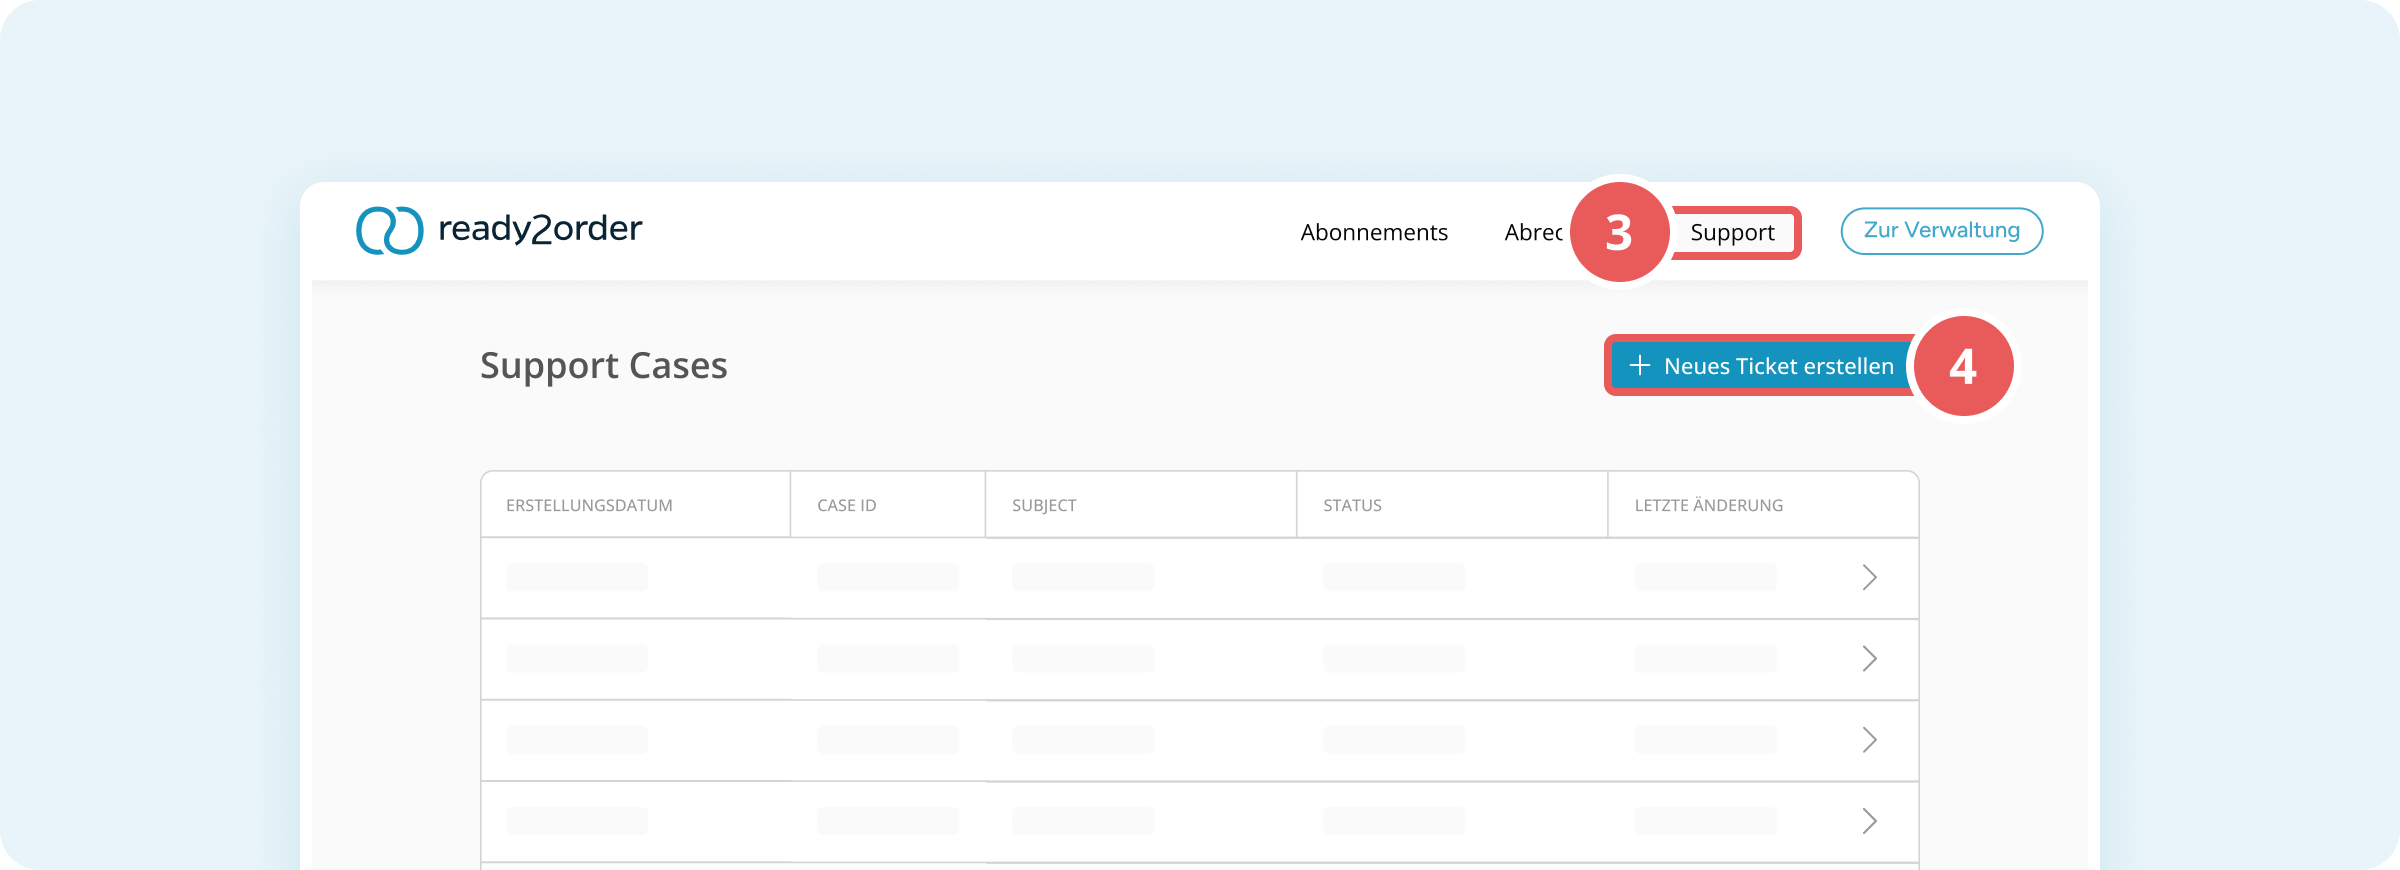Image resolution: width=2400 pixels, height=870 pixels.
Task: Sort by Erstellungsdatum column header
Action: coord(589,505)
